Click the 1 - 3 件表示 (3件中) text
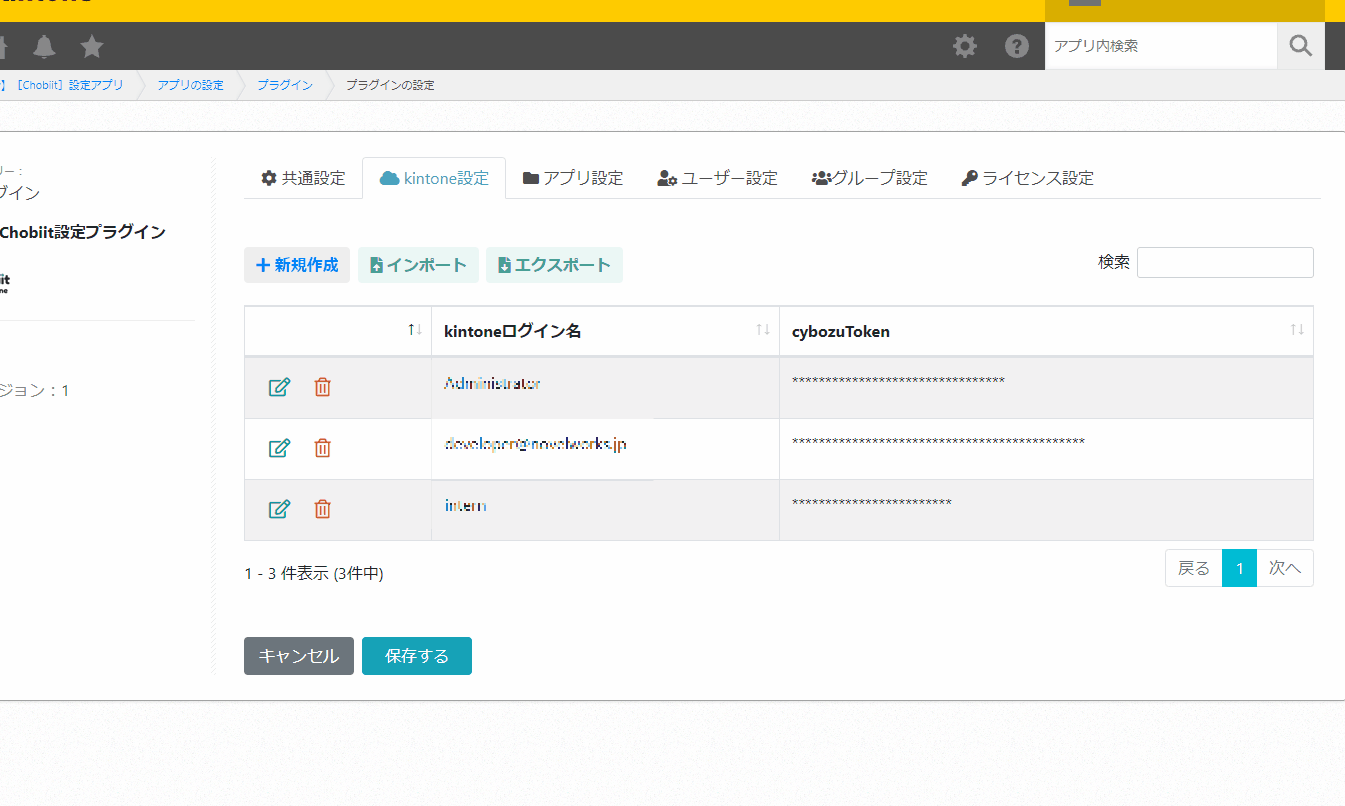The width and height of the screenshot is (1345, 806). pyautogui.click(x=314, y=573)
